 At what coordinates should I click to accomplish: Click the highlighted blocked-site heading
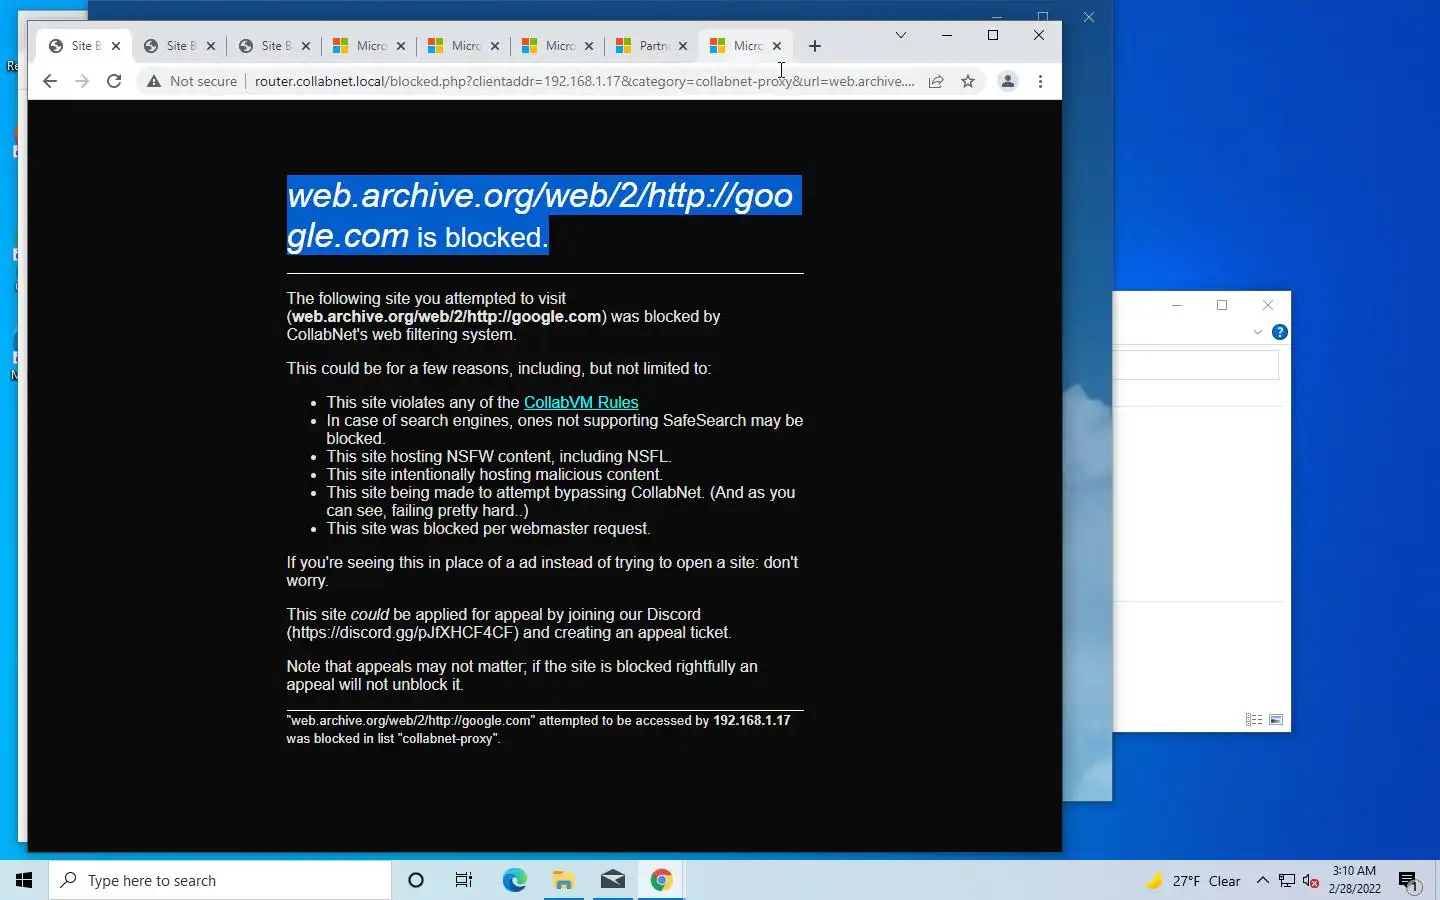(544, 215)
